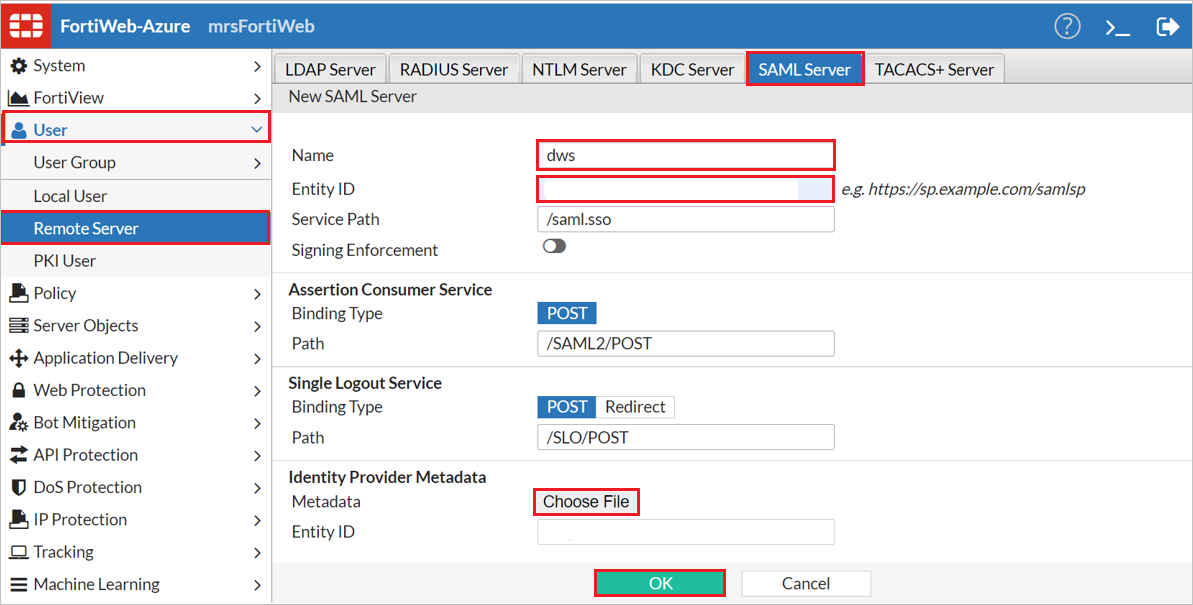Viewport: 1193px width, 605px height.
Task: Click the FortiWeb-Azure title text
Action: click(x=126, y=27)
